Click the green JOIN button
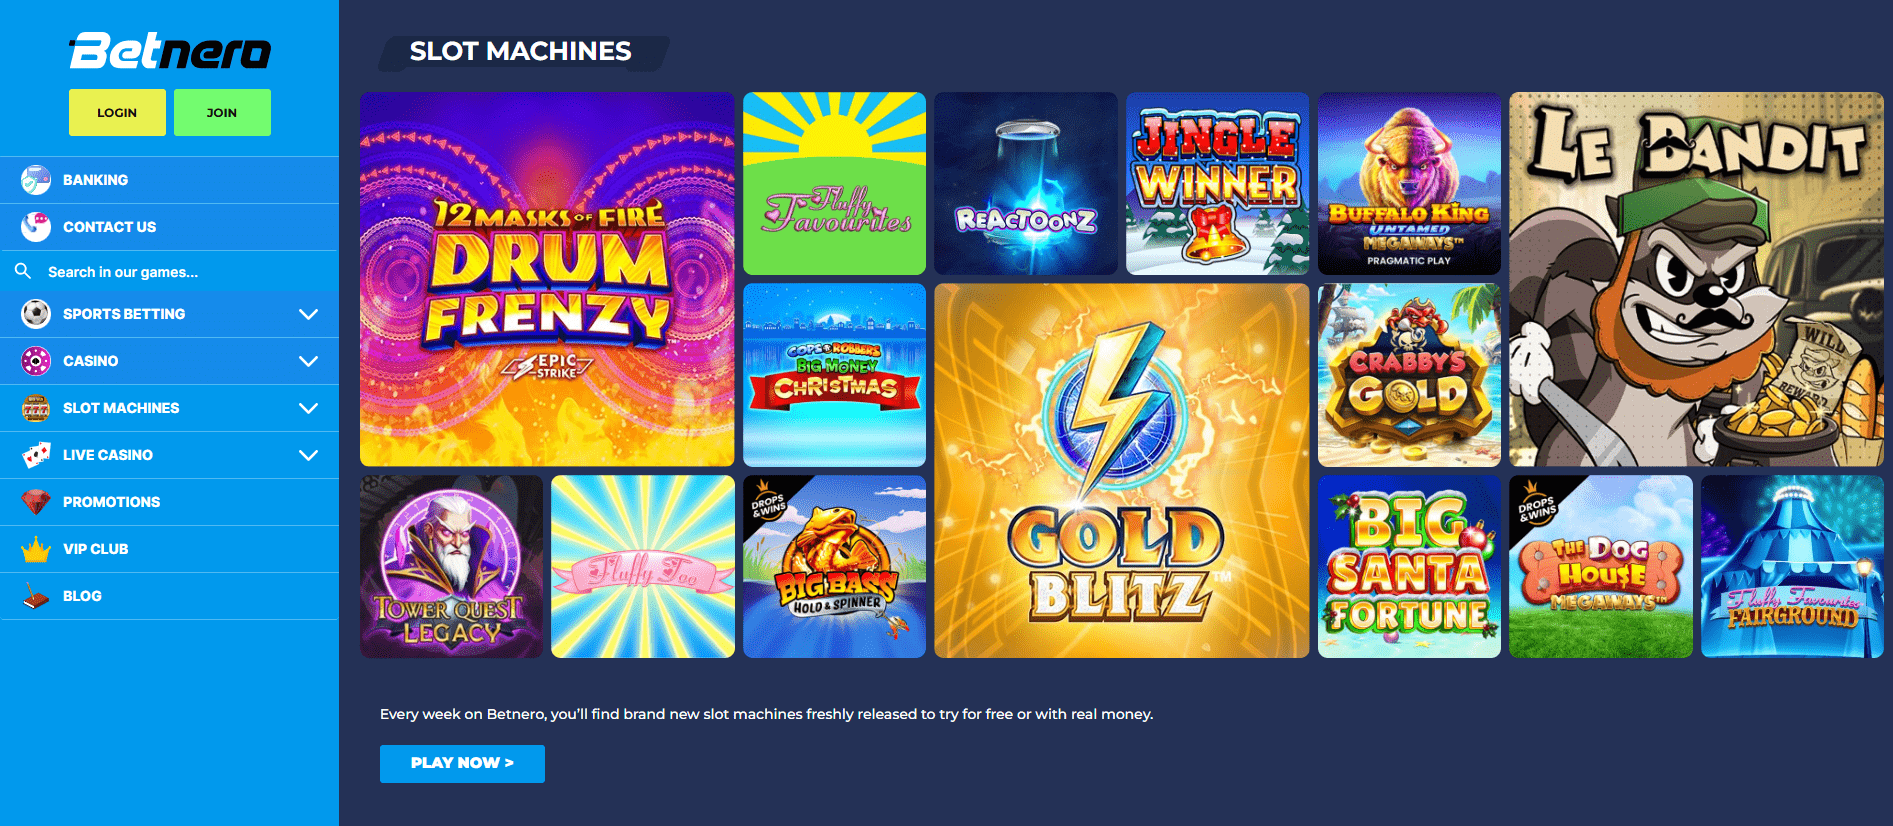The image size is (1893, 826). click(x=222, y=112)
